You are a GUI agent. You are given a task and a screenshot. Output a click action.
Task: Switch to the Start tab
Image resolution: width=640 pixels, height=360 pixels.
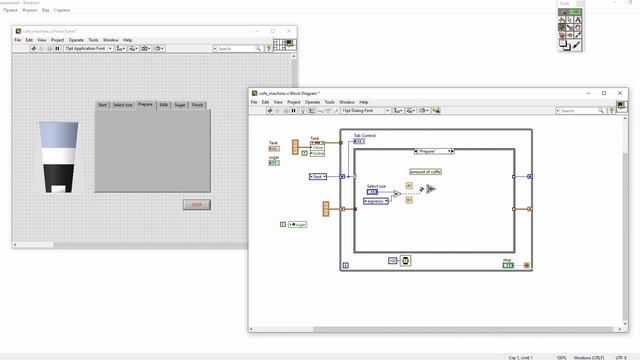click(x=102, y=105)
